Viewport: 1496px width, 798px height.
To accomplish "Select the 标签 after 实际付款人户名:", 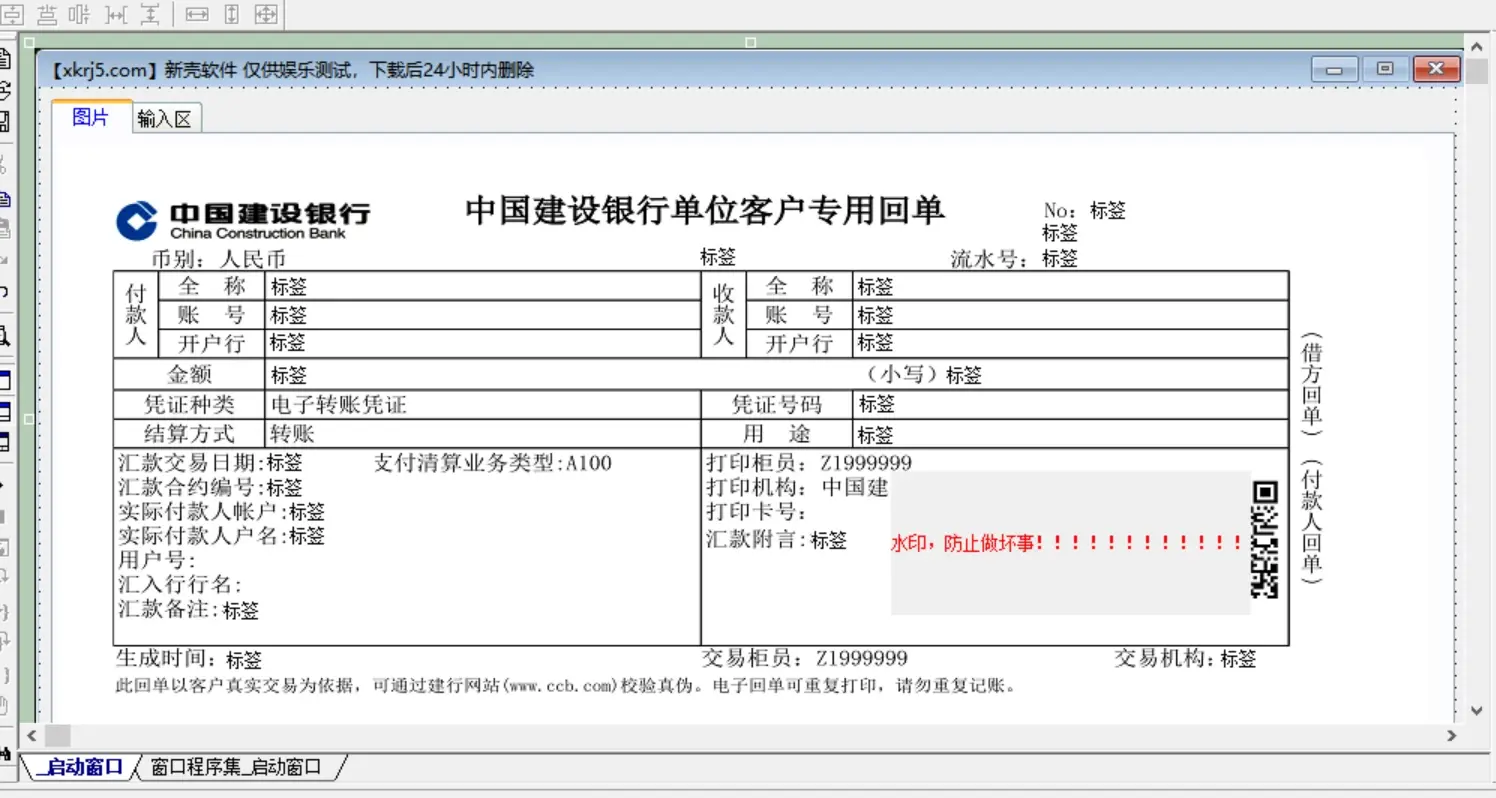I will (307, 536).
